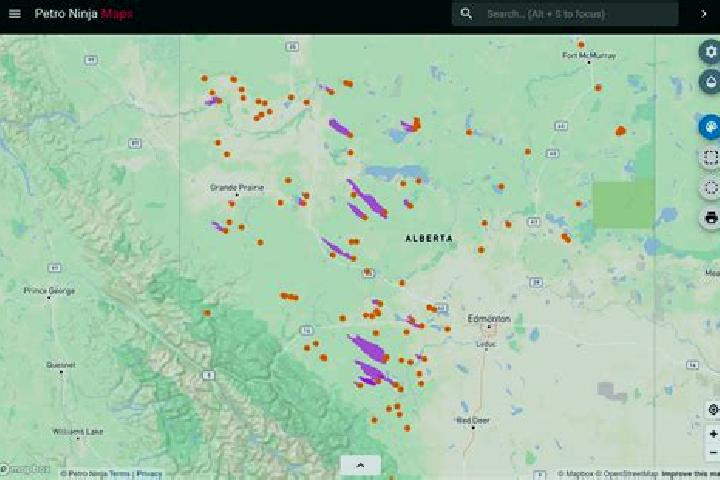The image size is (720, 480).
Task: Select the large purple field near Edmonton
Action: tap(368, 348)
